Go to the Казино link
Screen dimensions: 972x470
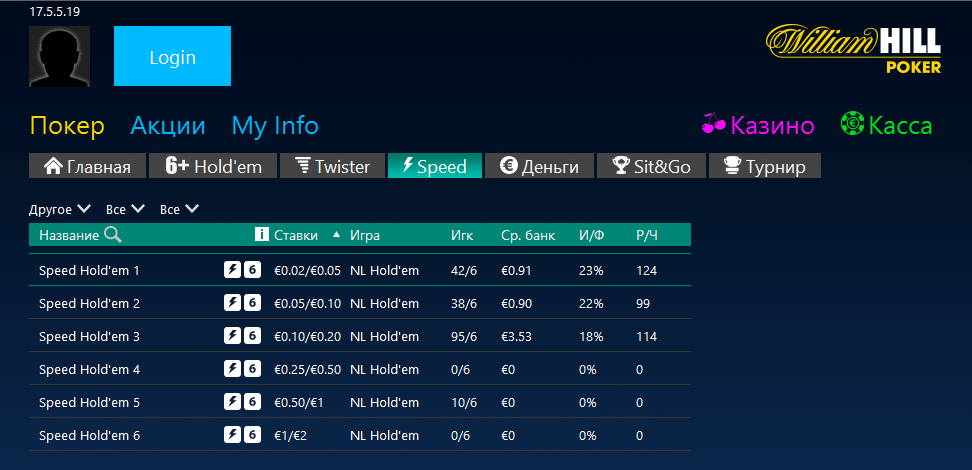pos(772,126)
